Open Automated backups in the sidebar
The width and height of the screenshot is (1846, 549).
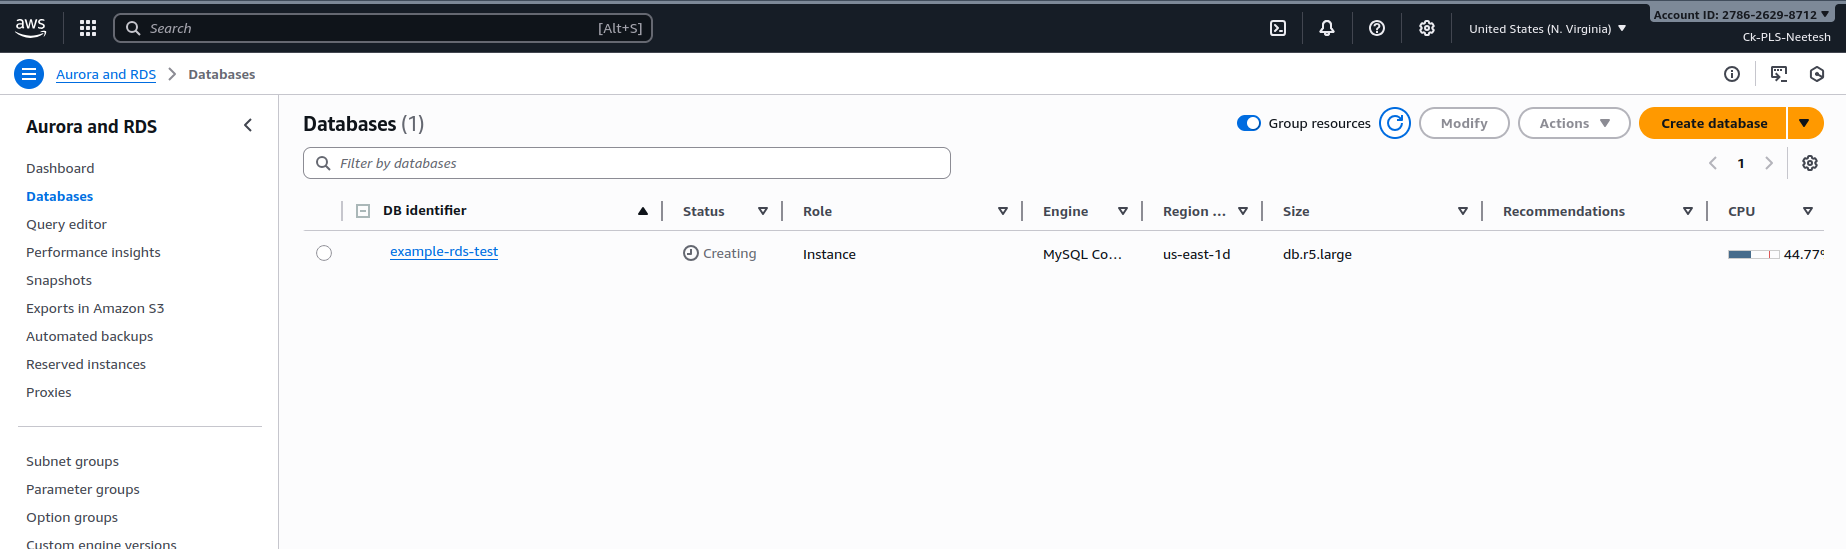click(x=89, y=336)
